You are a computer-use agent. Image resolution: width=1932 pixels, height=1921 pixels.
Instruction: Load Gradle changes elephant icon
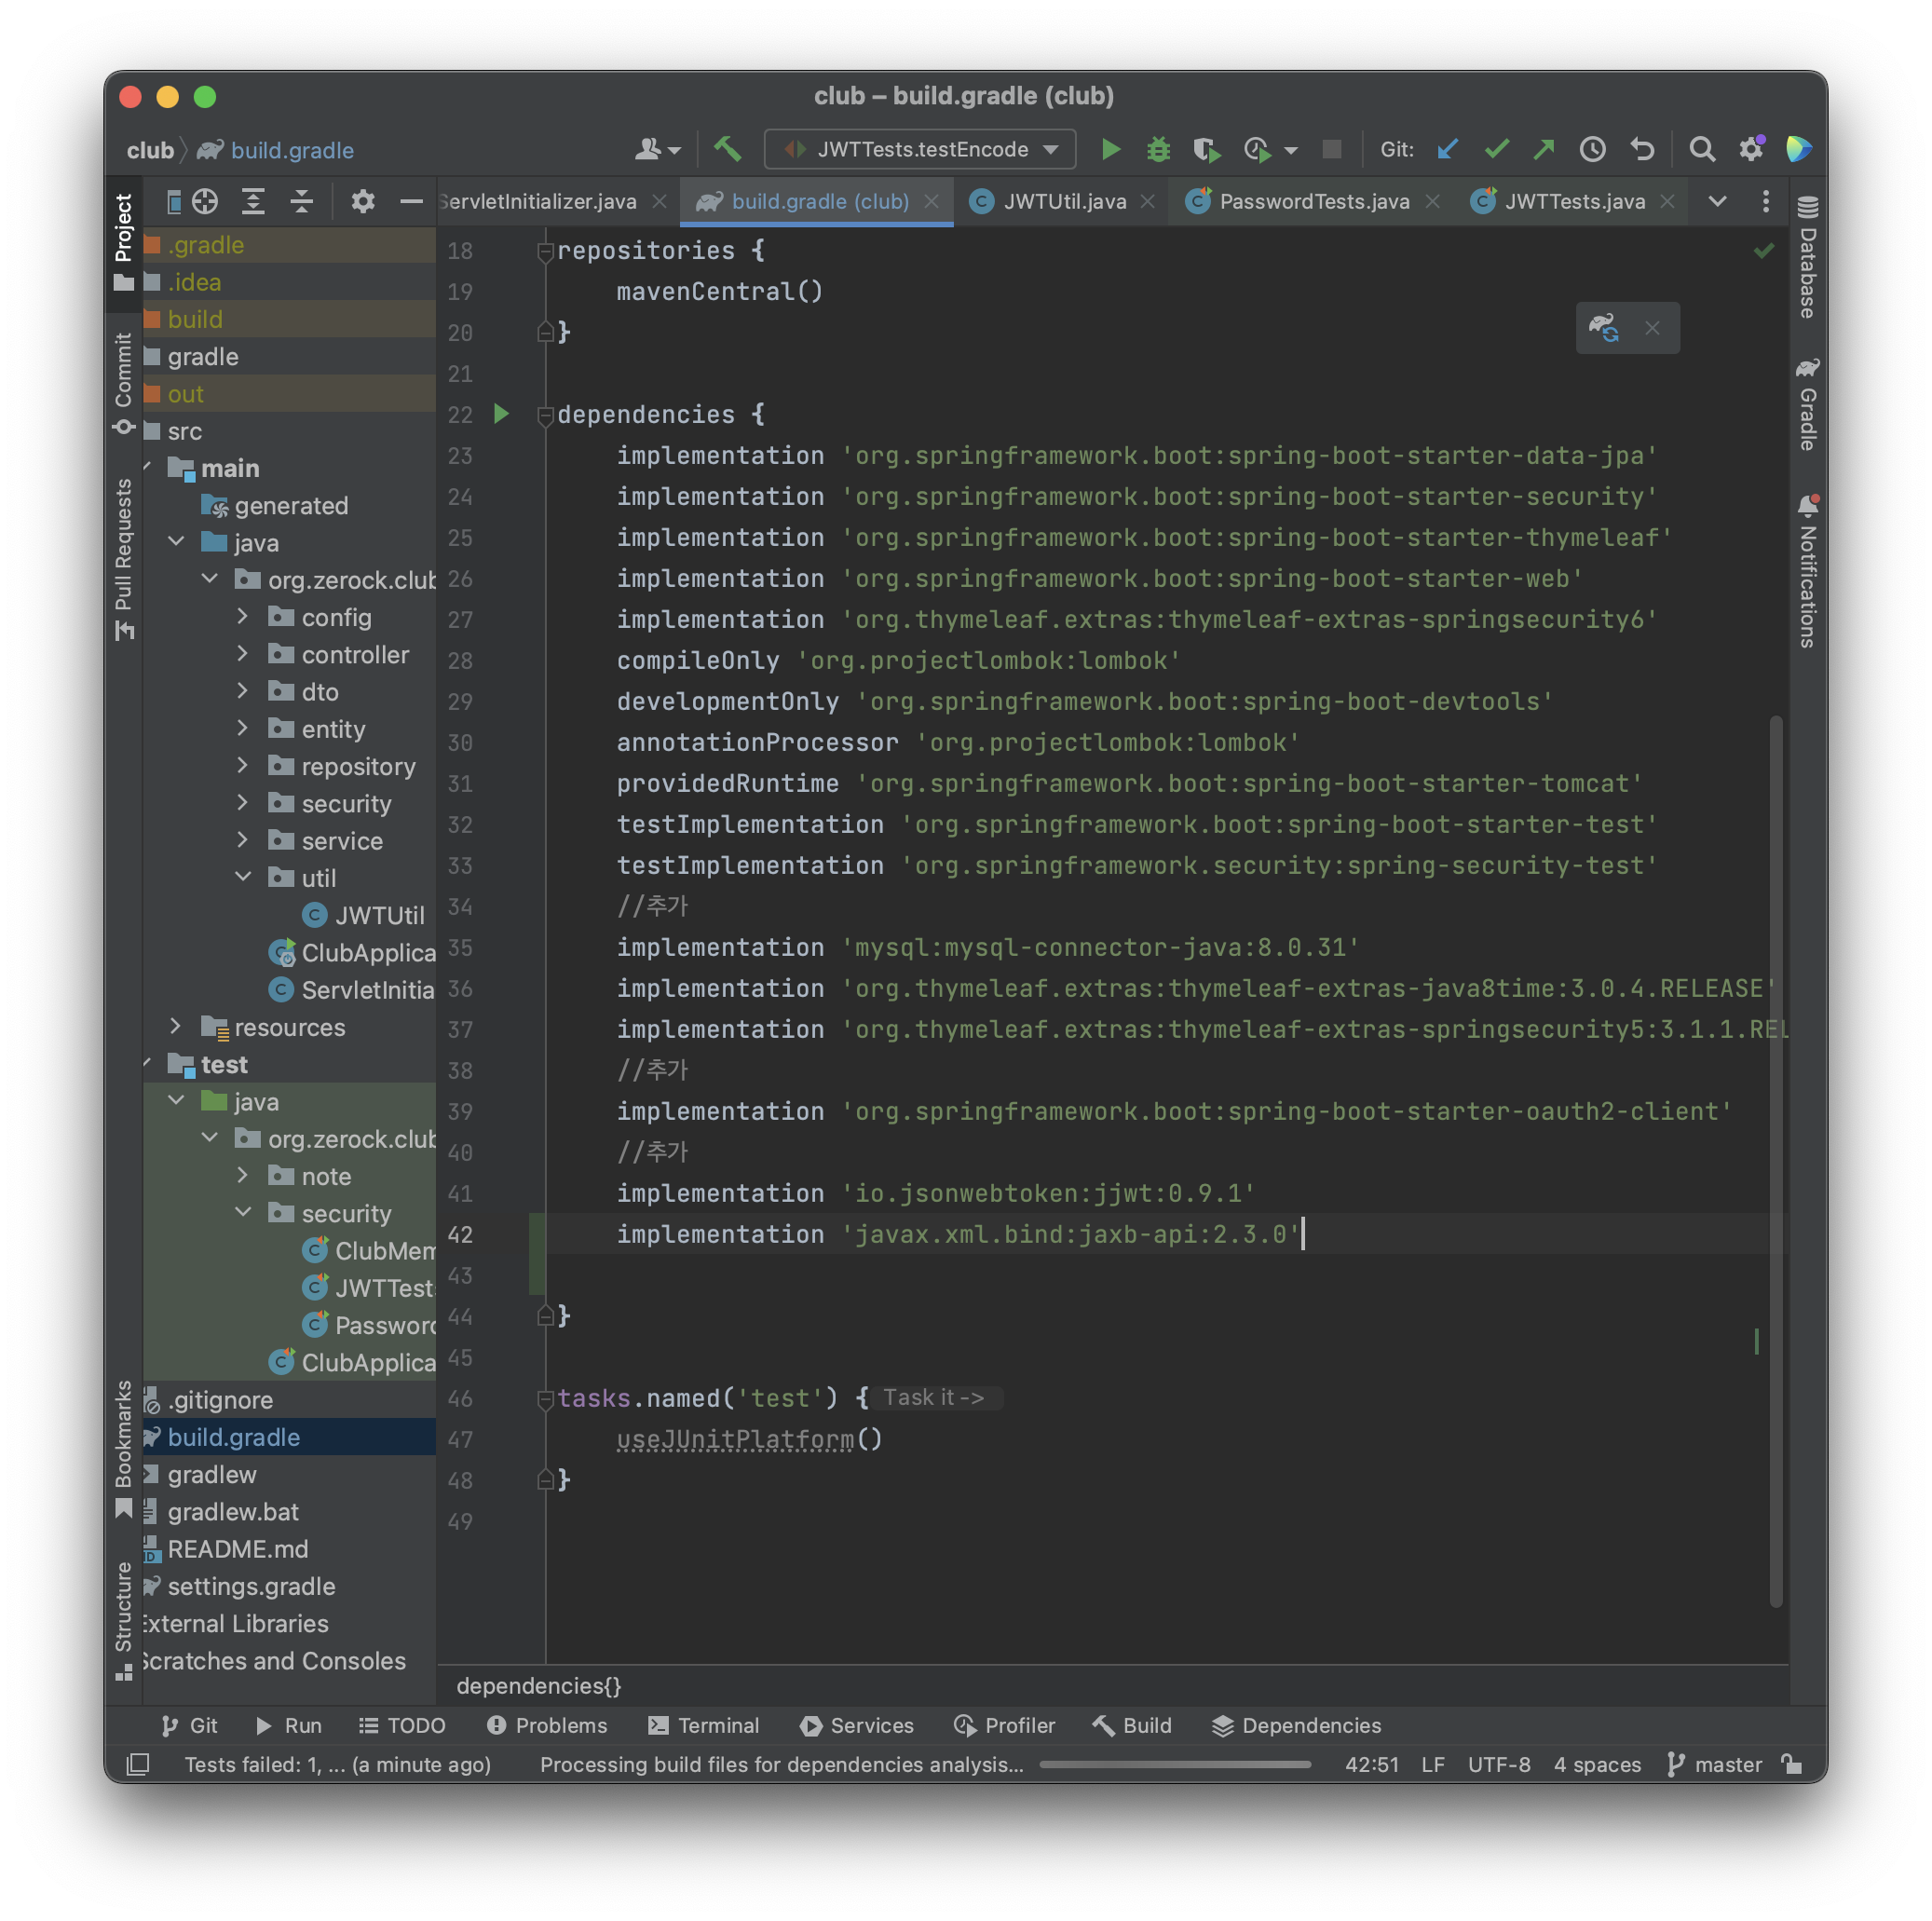click(x=1604, y=328)
